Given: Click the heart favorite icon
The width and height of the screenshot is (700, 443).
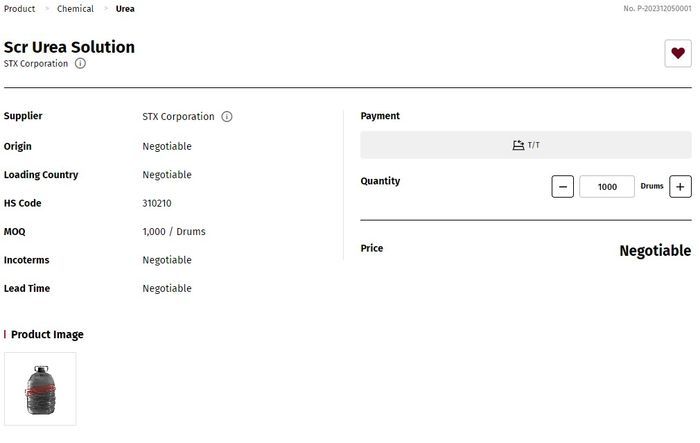Looking at the screenshot, I should pos(678,54).
